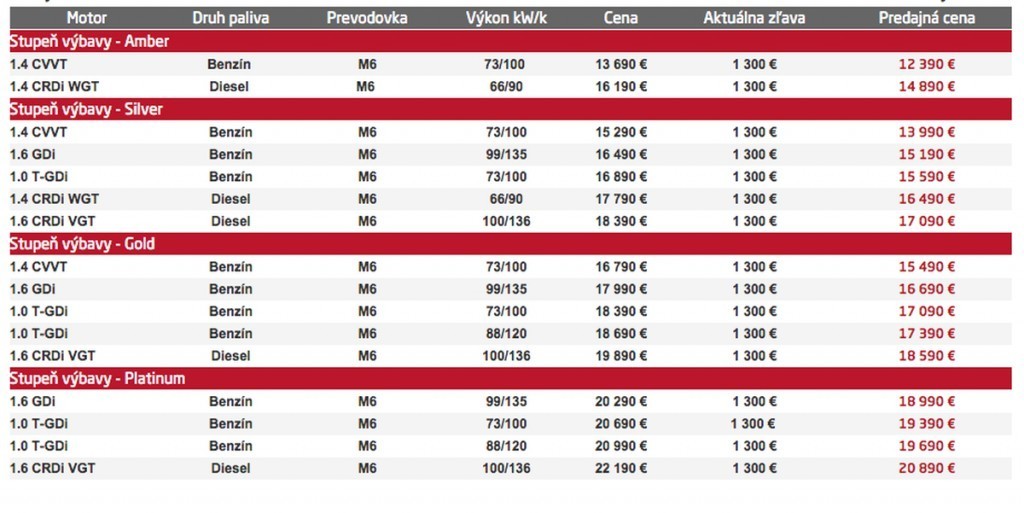Click the Prevodovka column header
This screenshot has width=1024, height=513.
(367, 18)
